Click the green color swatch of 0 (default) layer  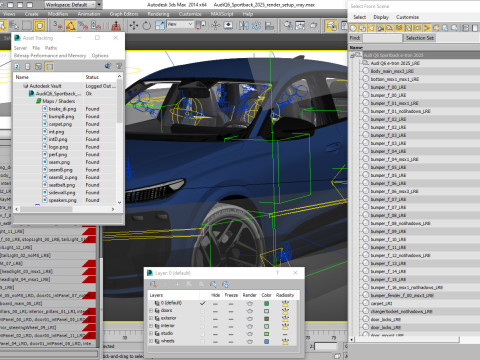tap(266, 304)
